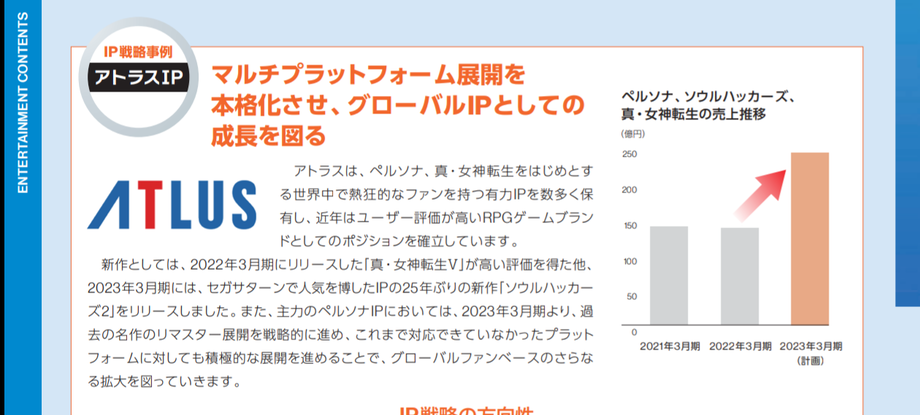Click text line 有し、近年はユーザー評価が高い
Screen dimensions: 920x415
(x=437, y=218)
